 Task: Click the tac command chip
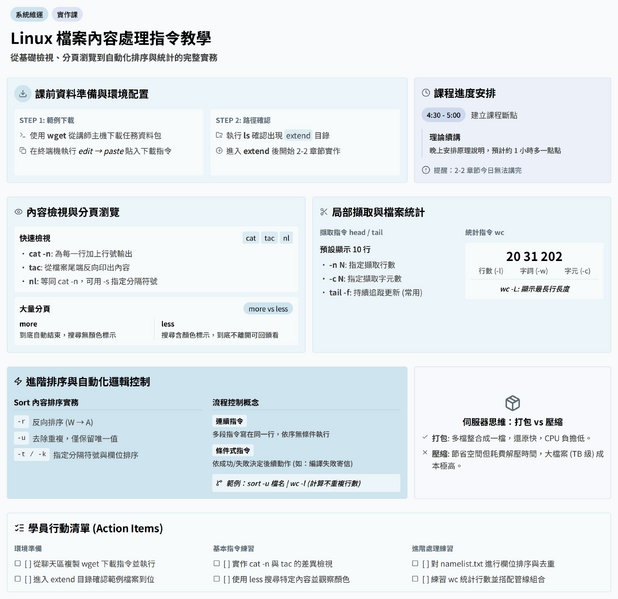[270, 238]
